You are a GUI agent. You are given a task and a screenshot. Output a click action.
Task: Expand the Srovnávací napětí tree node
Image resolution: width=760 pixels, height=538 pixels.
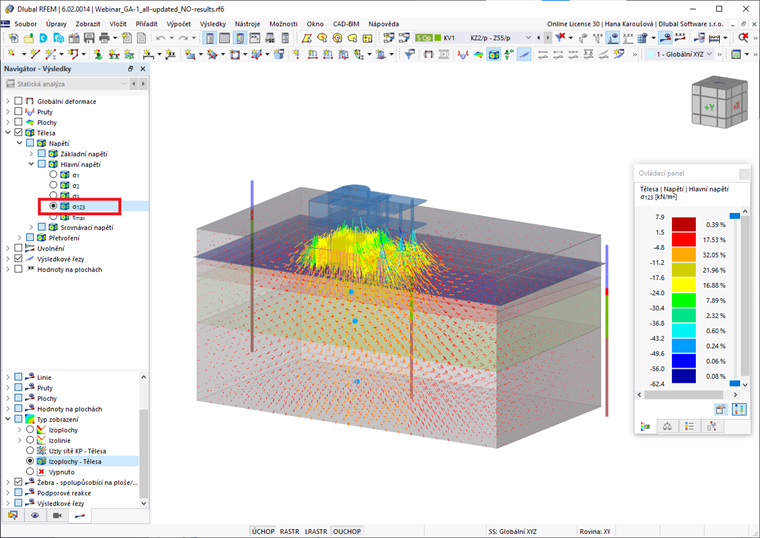point(31,227)
